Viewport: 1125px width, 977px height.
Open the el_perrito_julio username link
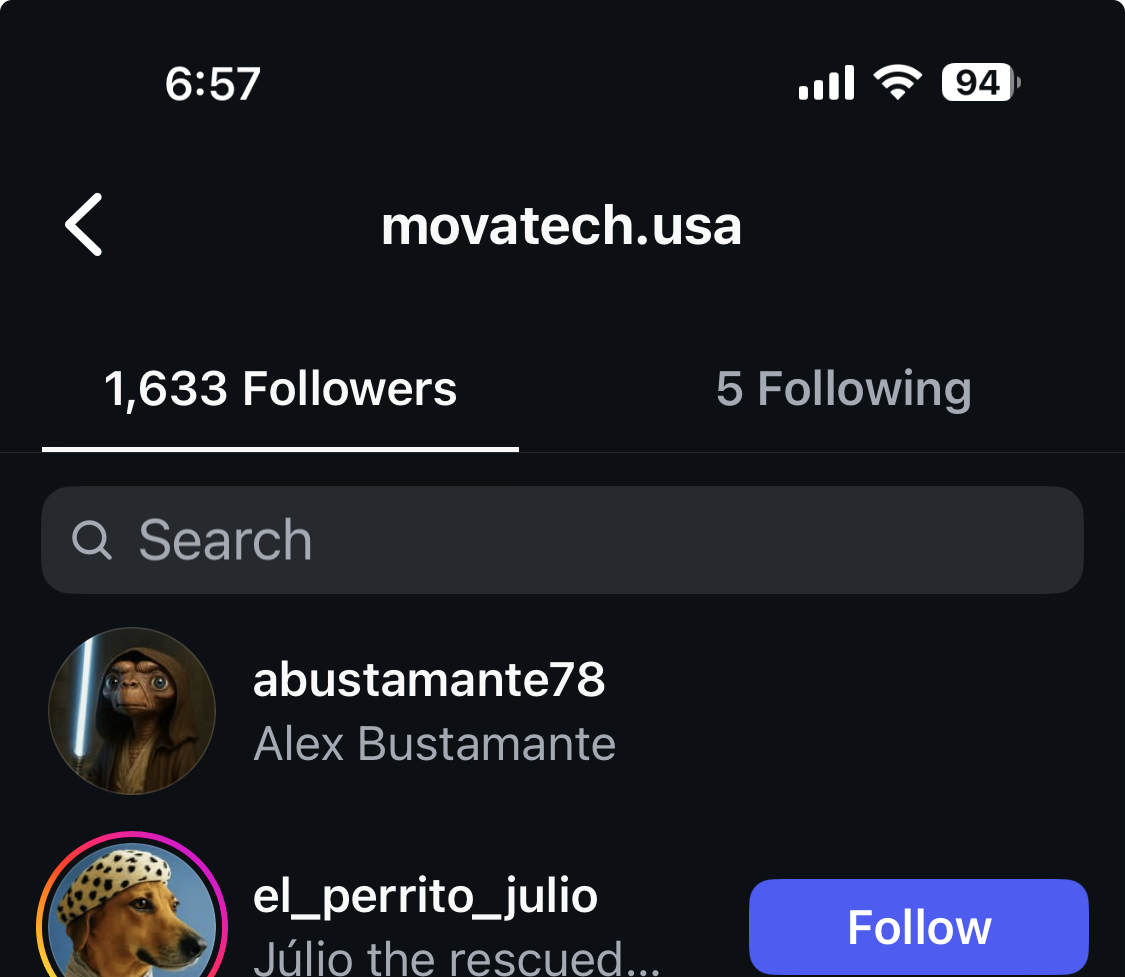tap(425, 895)
